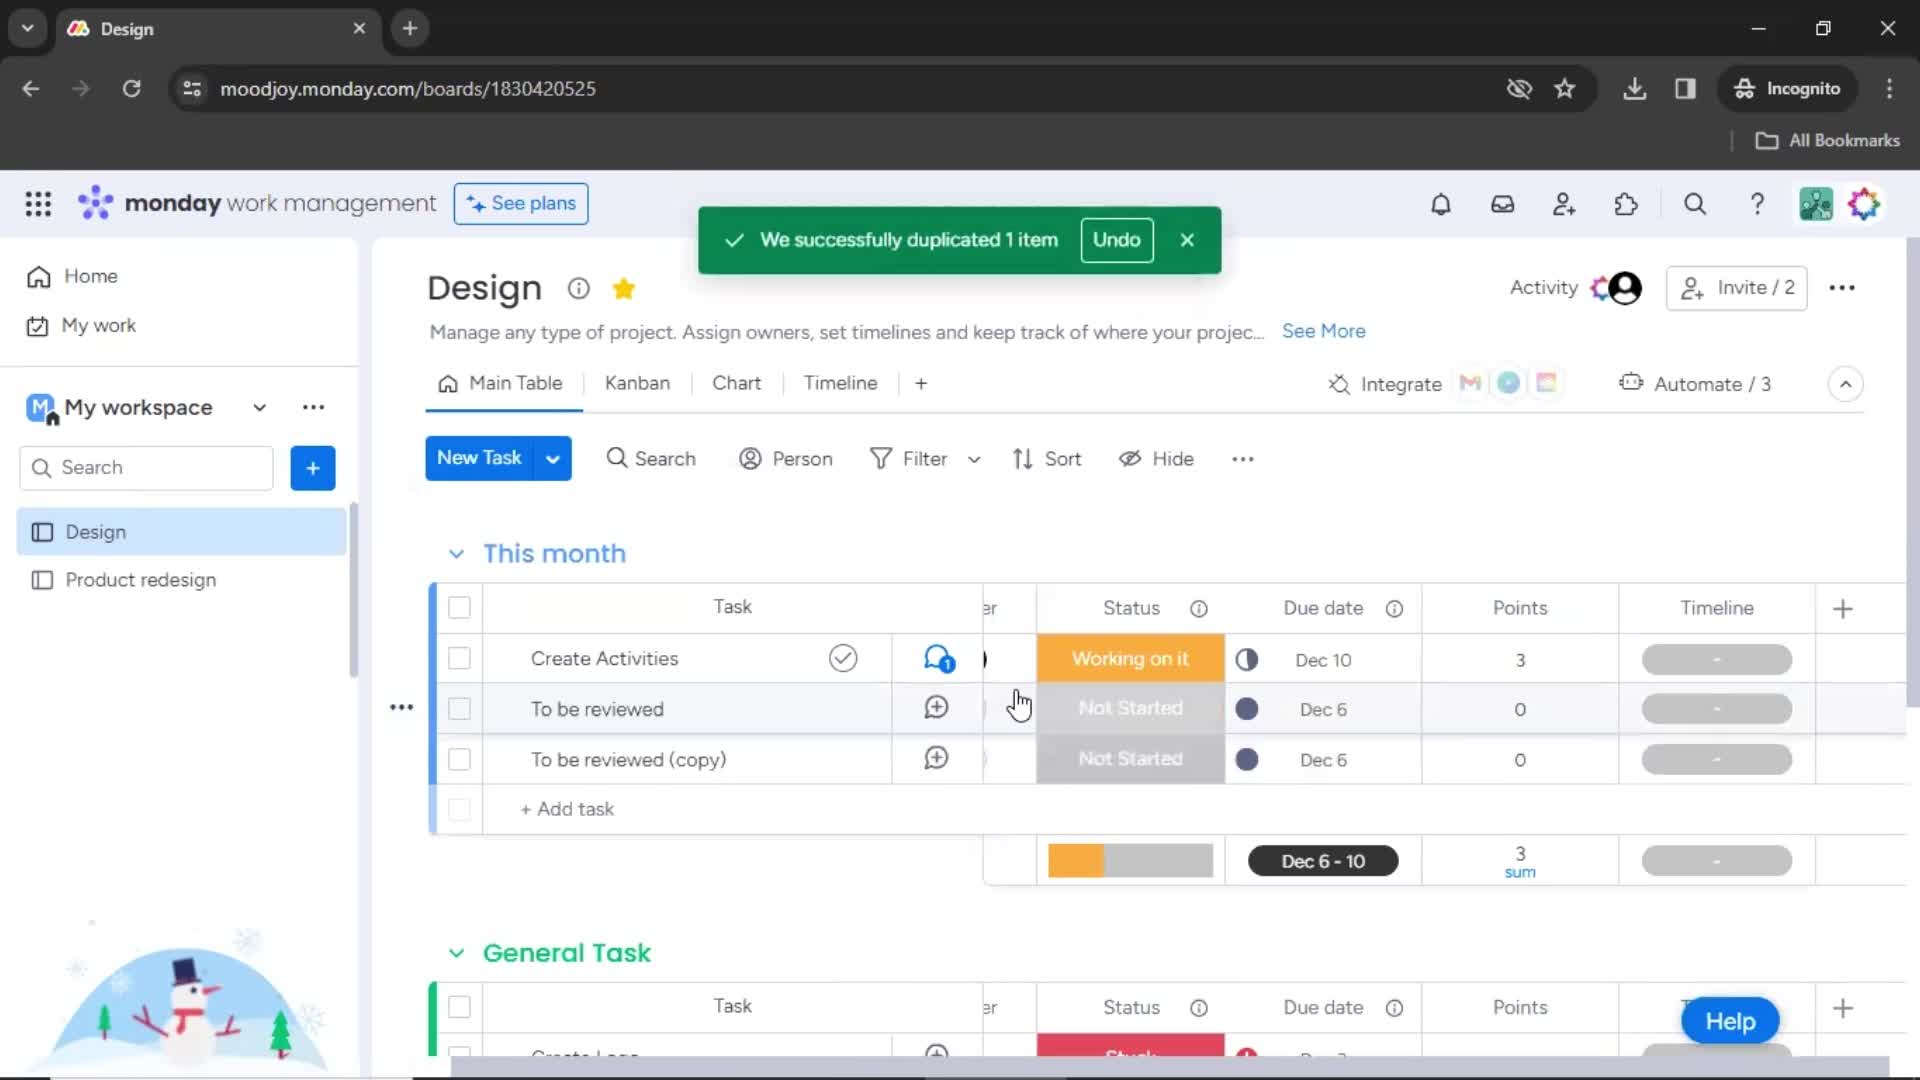Click Invite / 2 button in header
The width and height of the screenshot is (1920, 1080).
1738,287
